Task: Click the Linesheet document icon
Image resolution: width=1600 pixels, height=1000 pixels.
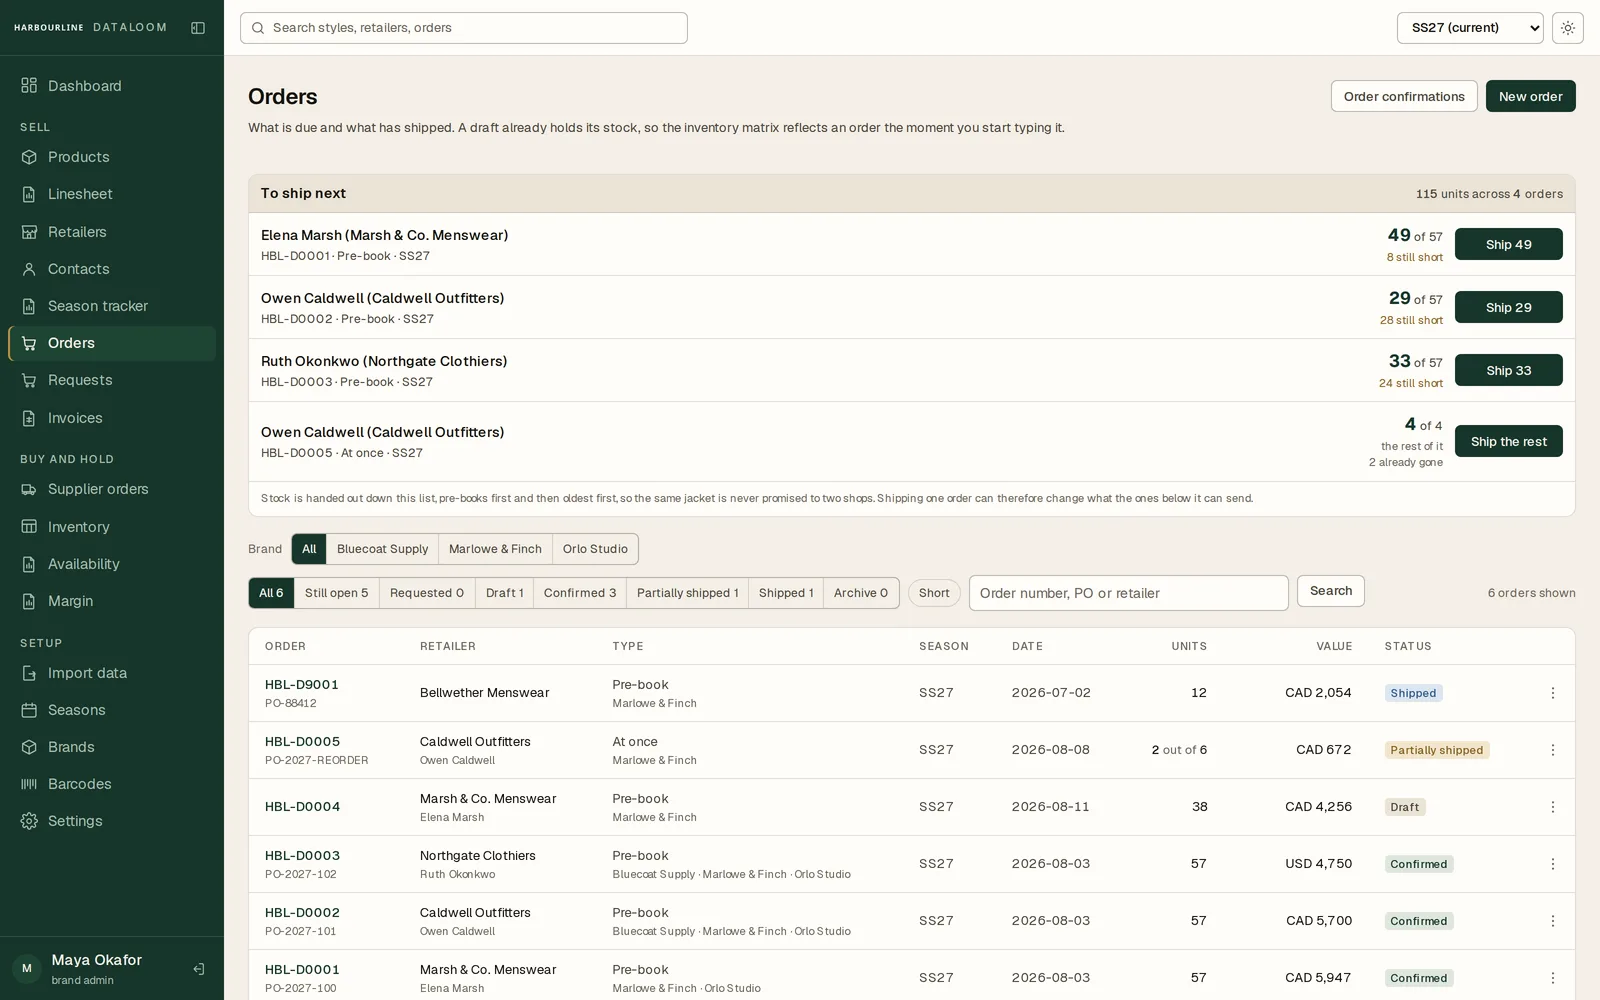Action: (x=29, y=194)
